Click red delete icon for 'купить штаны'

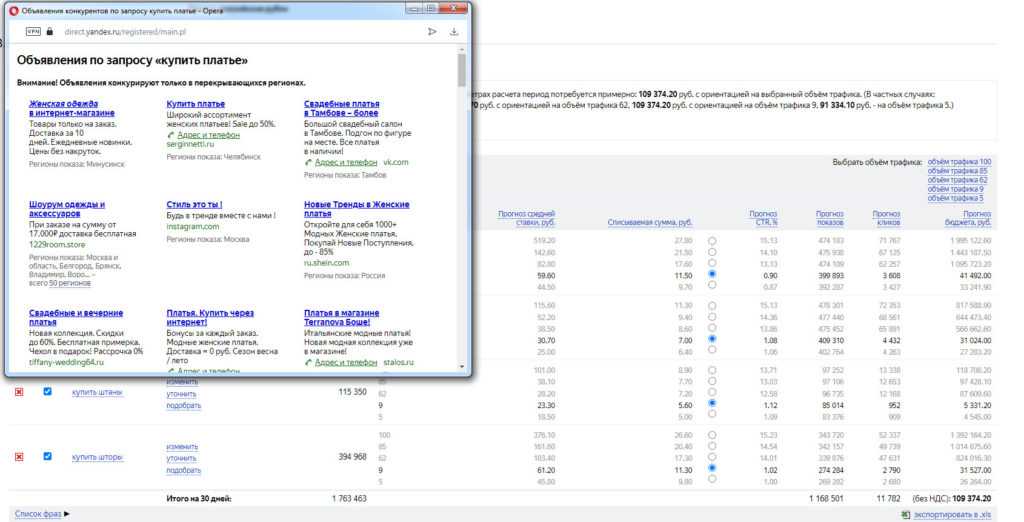pyautogui.click(x=18, y=392)
